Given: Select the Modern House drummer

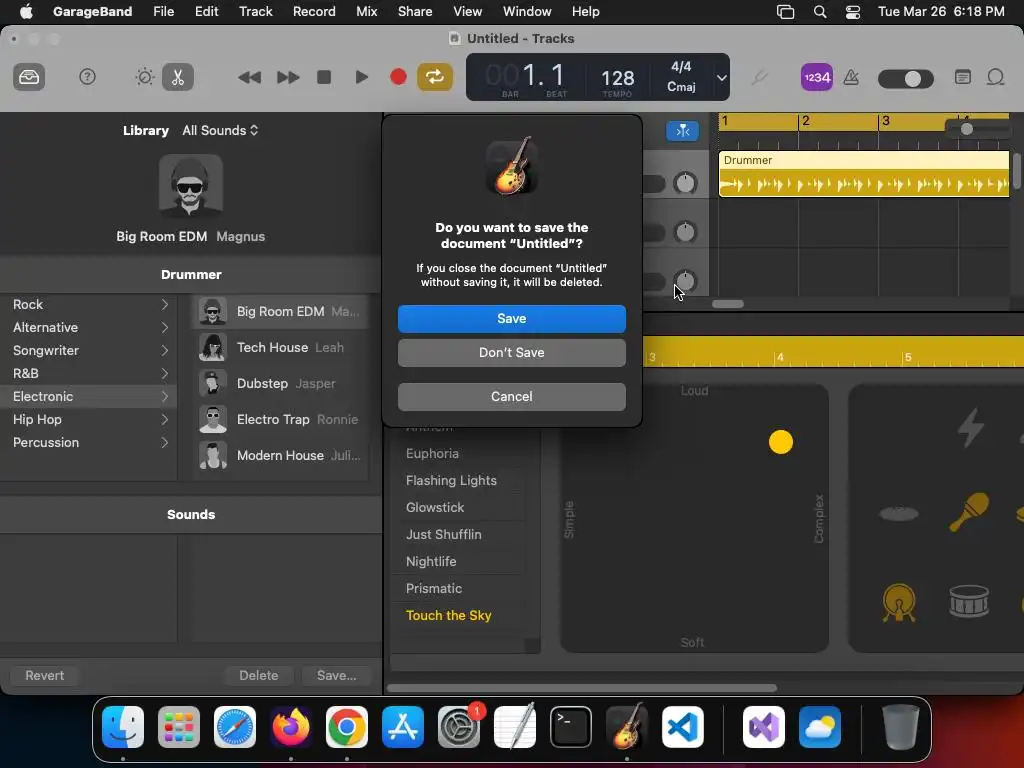Looking at the screenshot, I should pyautogui.click(x=281, y=455).
